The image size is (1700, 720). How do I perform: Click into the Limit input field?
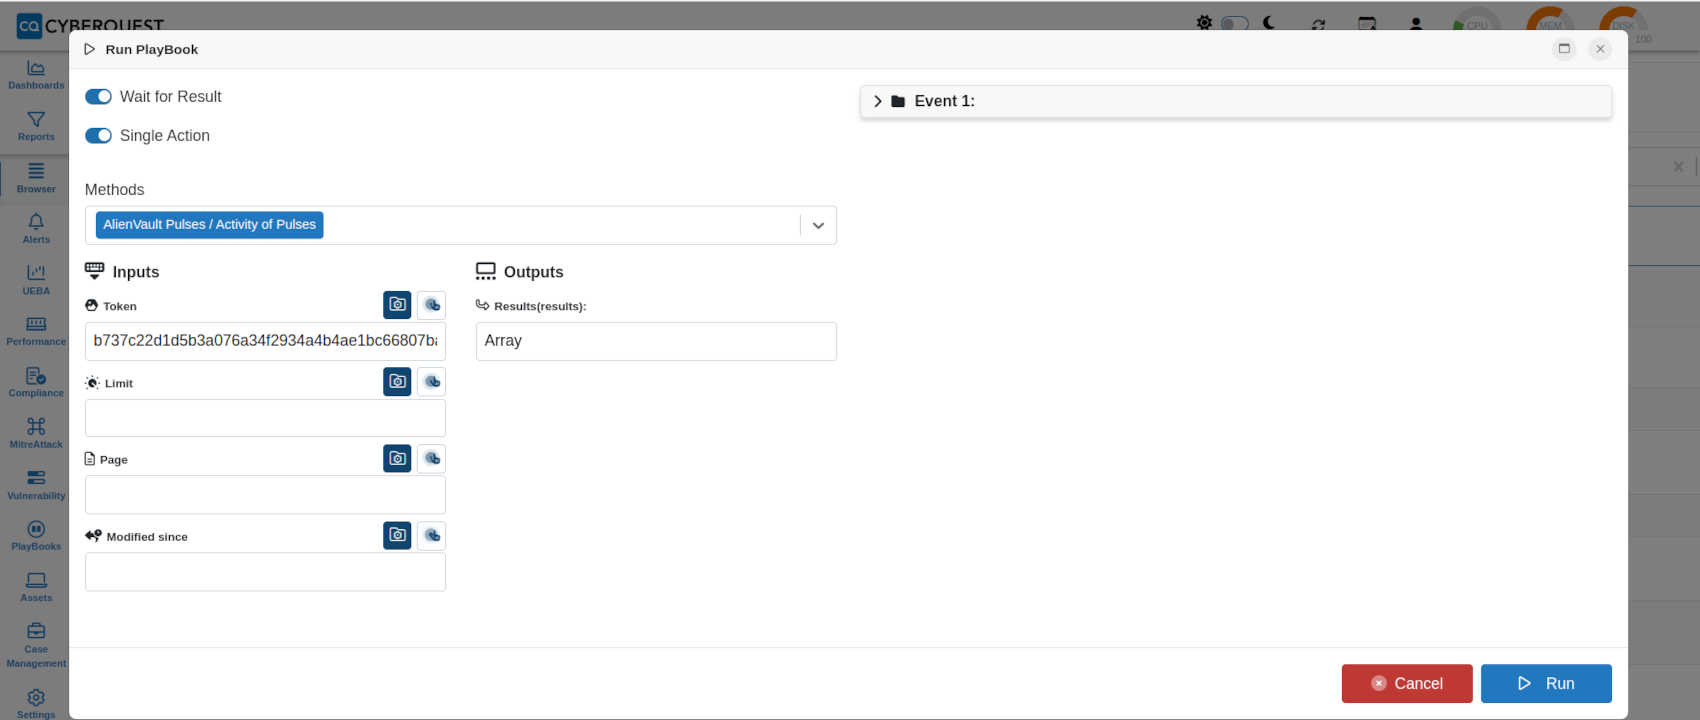265,418
